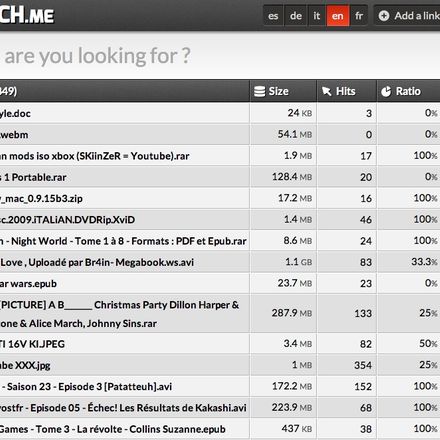Switch language to German (de)

(x=296, y=16)
